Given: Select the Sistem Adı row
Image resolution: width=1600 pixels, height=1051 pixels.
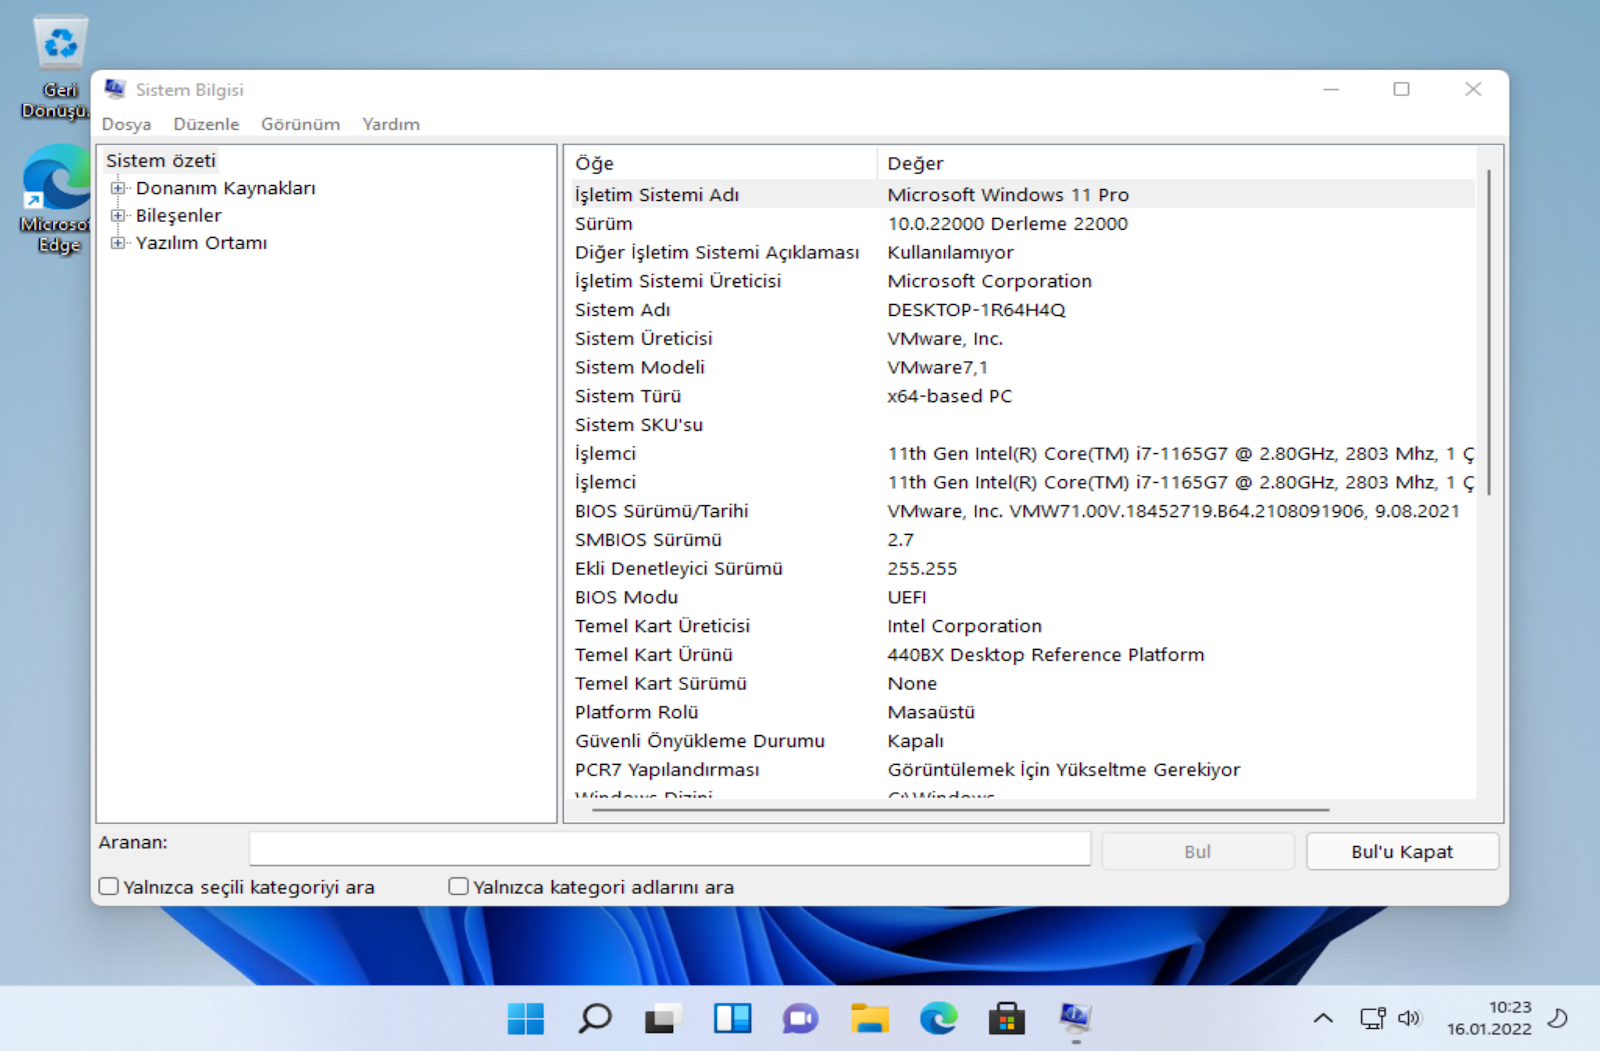Looking at the screenshot, I should (1022, 309).
